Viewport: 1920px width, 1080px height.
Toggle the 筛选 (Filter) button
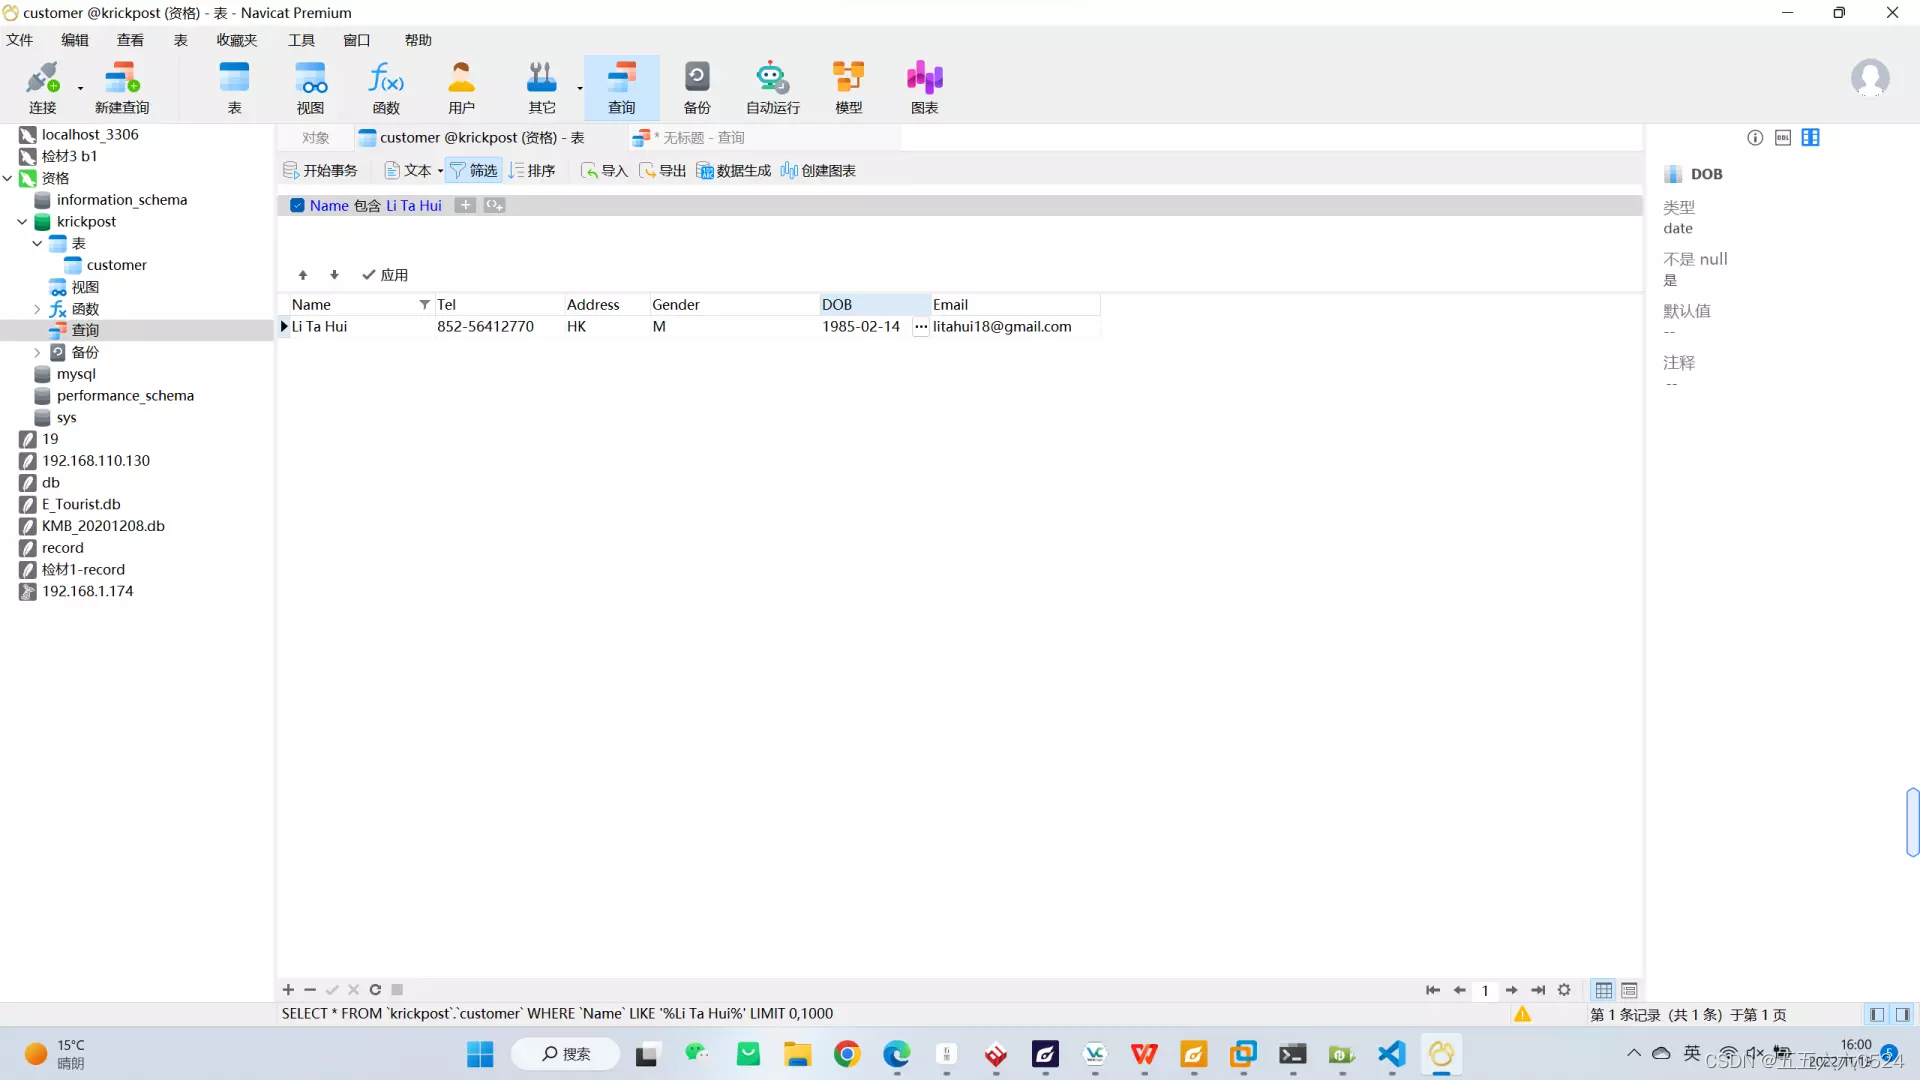point(473,171)
